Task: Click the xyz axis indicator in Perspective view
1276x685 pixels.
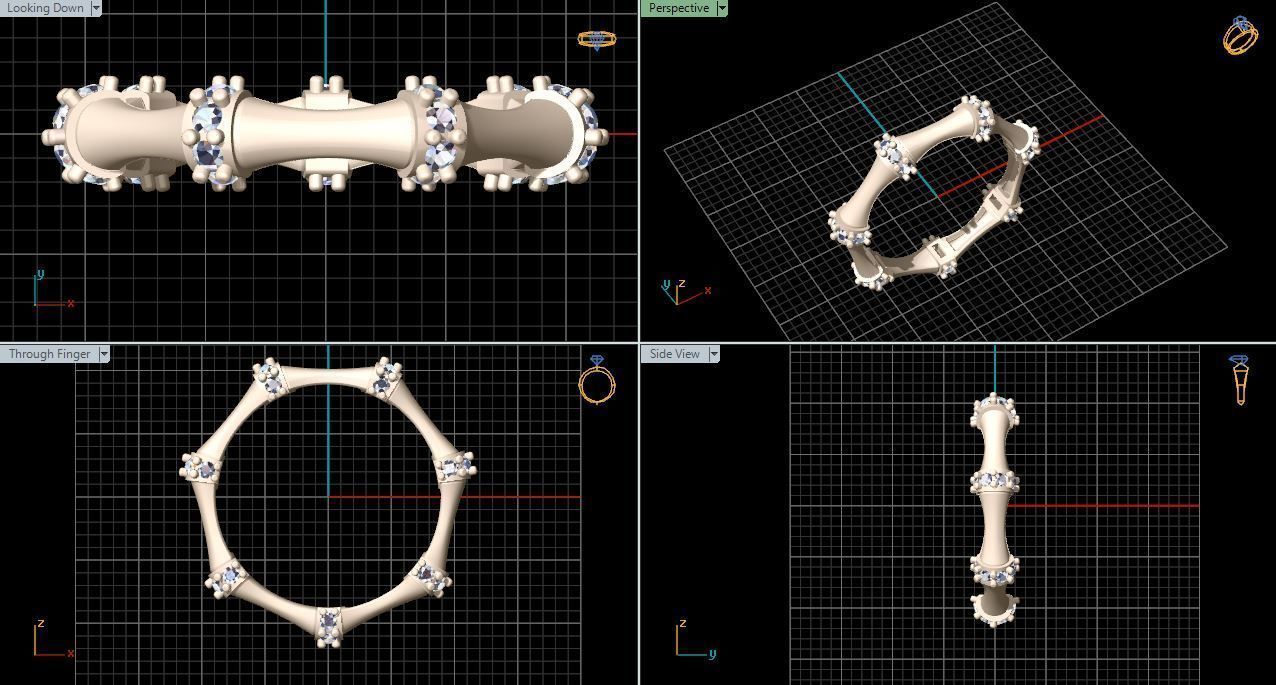Action: (x=686, y=292)
